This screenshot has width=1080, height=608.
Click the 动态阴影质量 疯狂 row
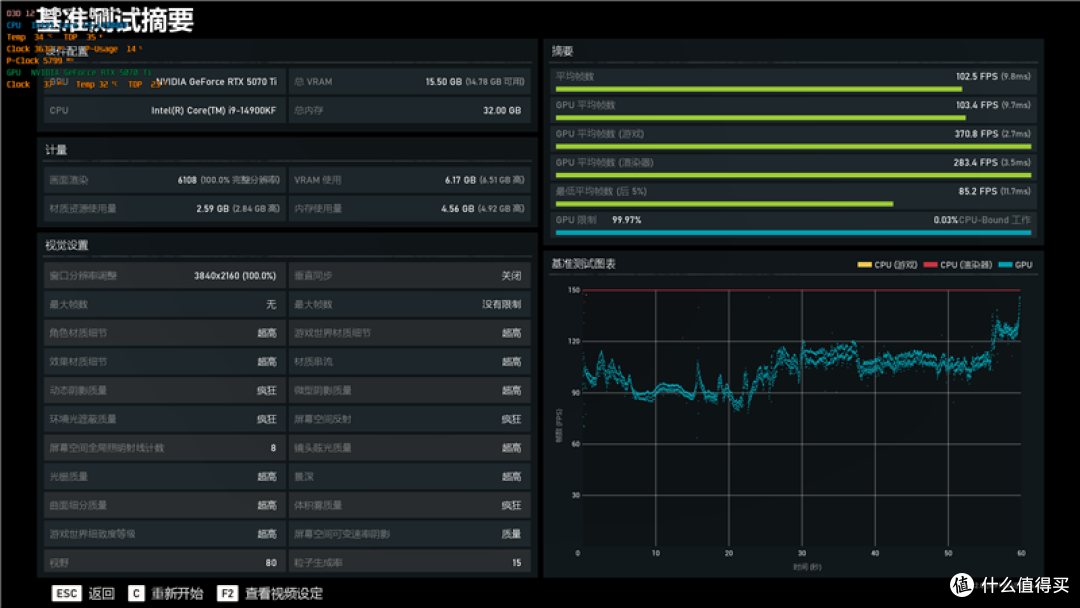click(x=164, y=390)
